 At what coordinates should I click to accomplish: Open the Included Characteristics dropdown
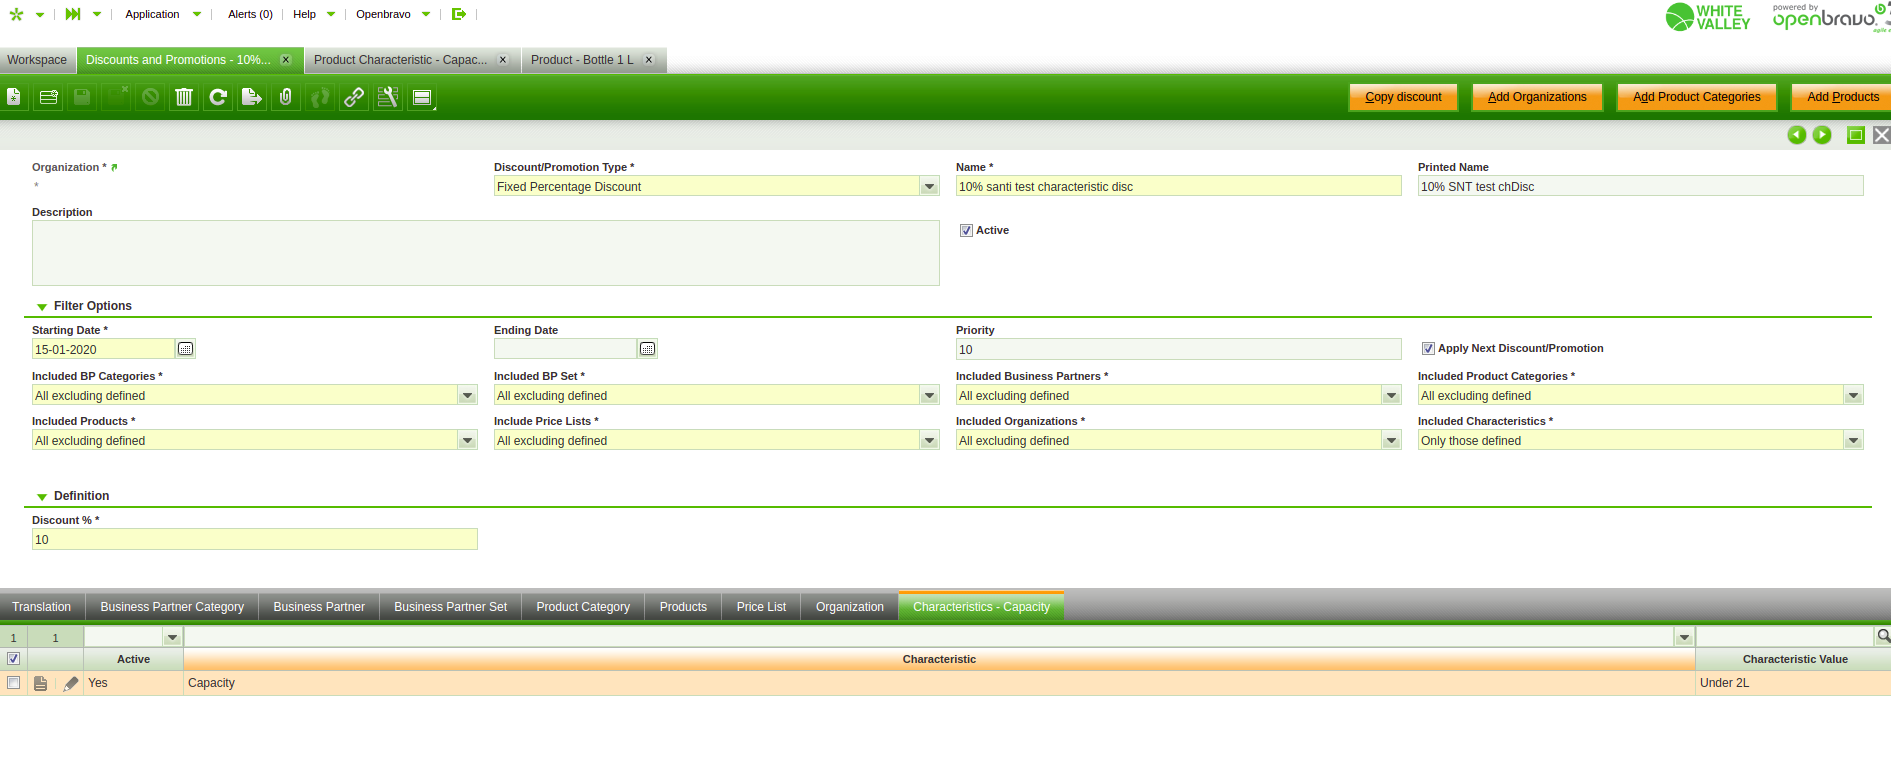tap(1854, 441)
